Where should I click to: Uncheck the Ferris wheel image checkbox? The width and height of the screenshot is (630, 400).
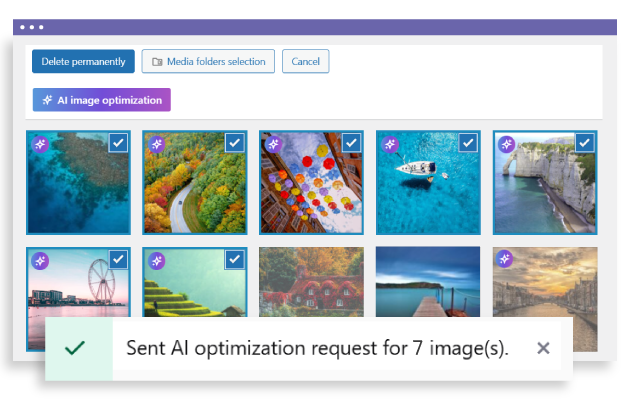coord(118,259)
